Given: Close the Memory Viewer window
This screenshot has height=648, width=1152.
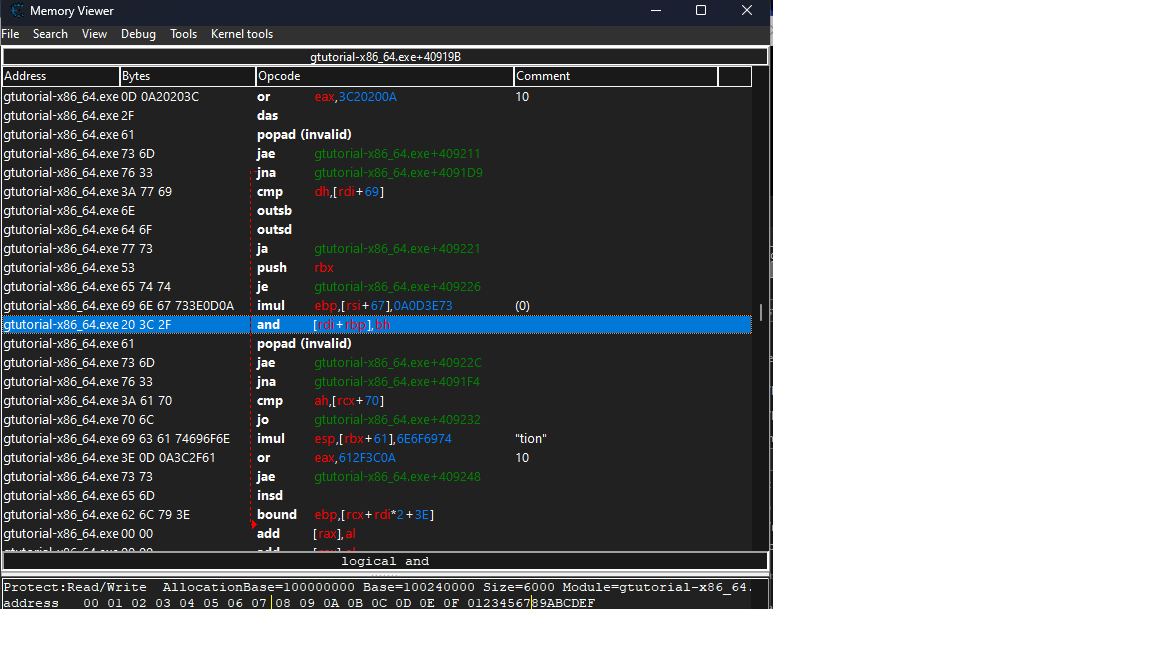Looking at the screenshot, I should (x=747, y=11).
